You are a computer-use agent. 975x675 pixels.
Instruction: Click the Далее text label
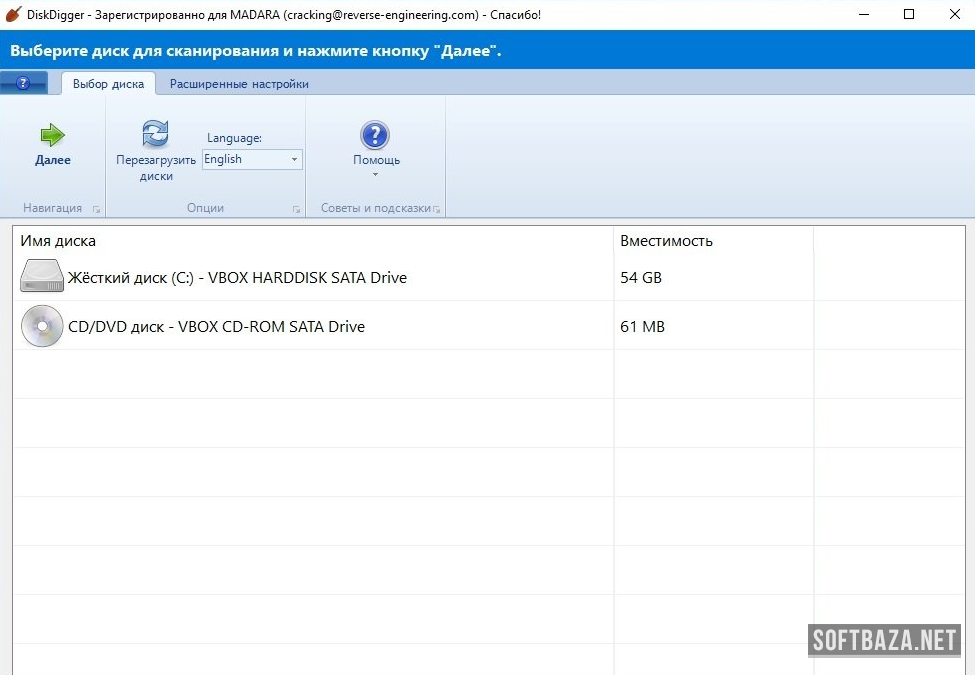click(53, 160)
